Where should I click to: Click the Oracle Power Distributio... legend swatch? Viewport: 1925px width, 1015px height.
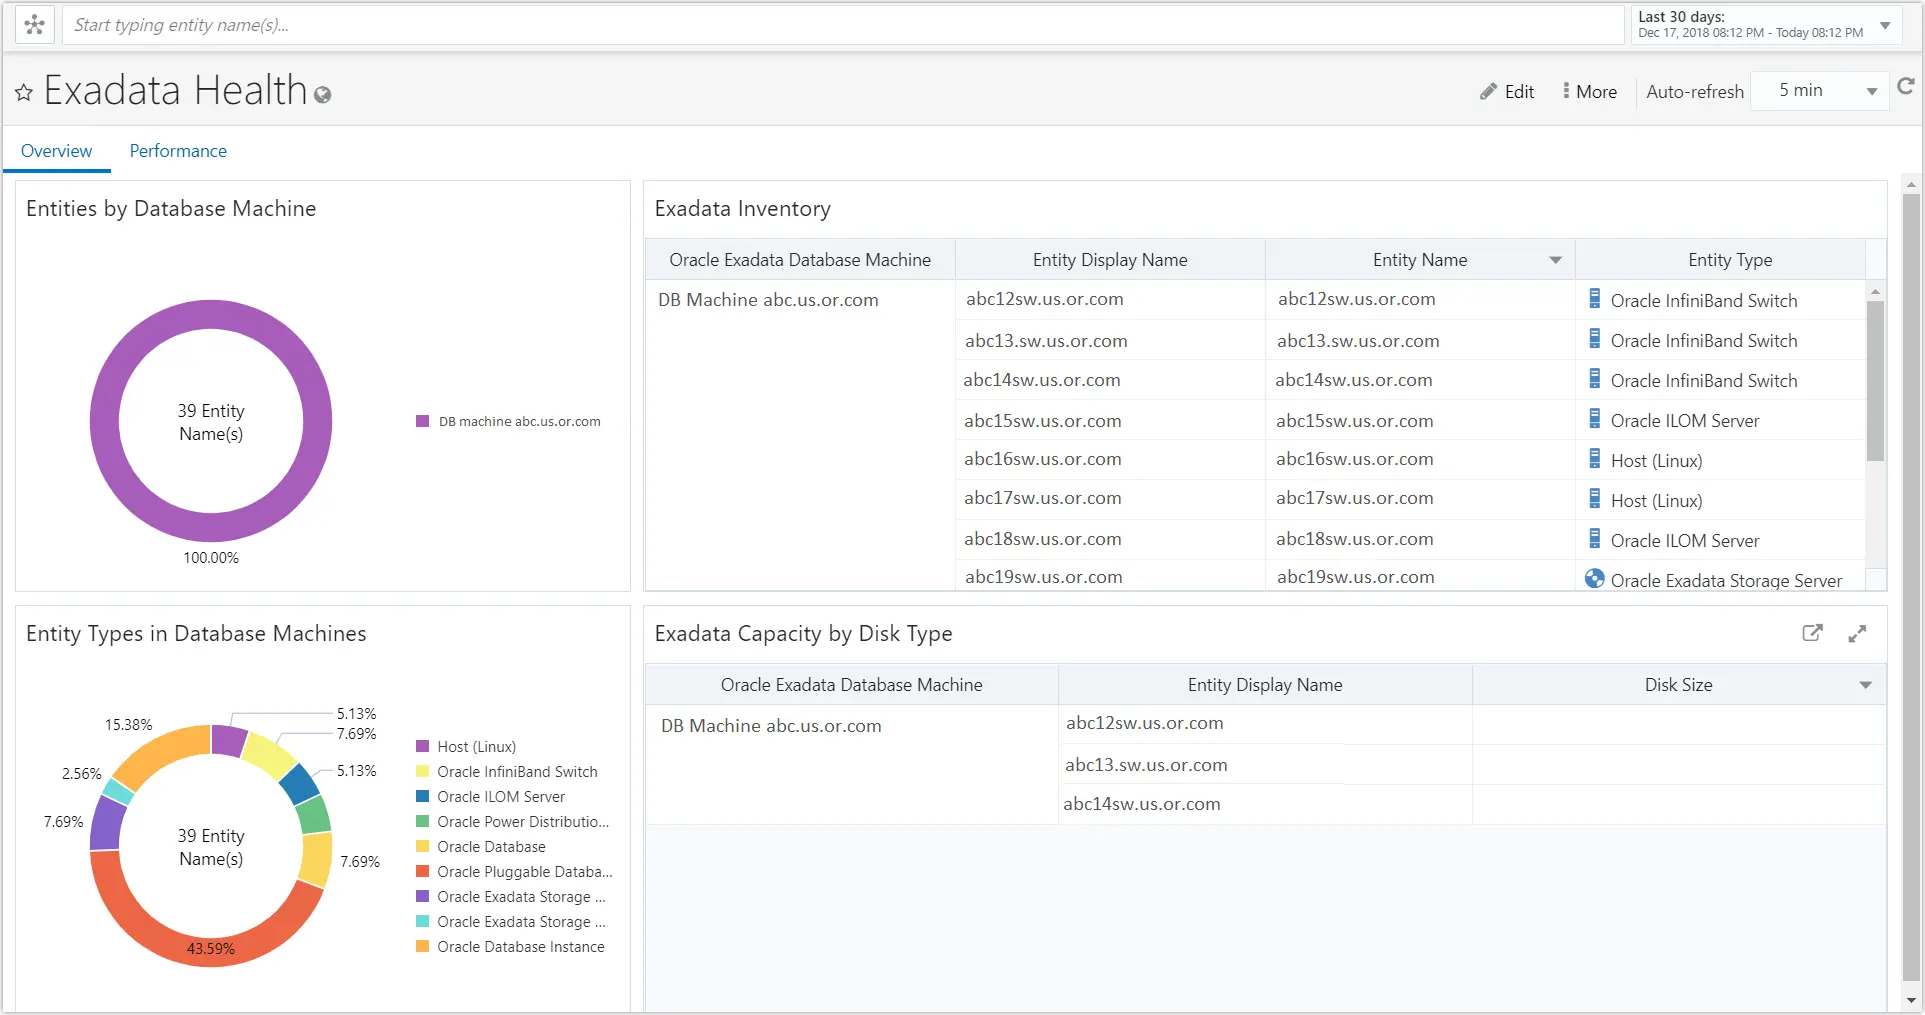coord(422,821)
